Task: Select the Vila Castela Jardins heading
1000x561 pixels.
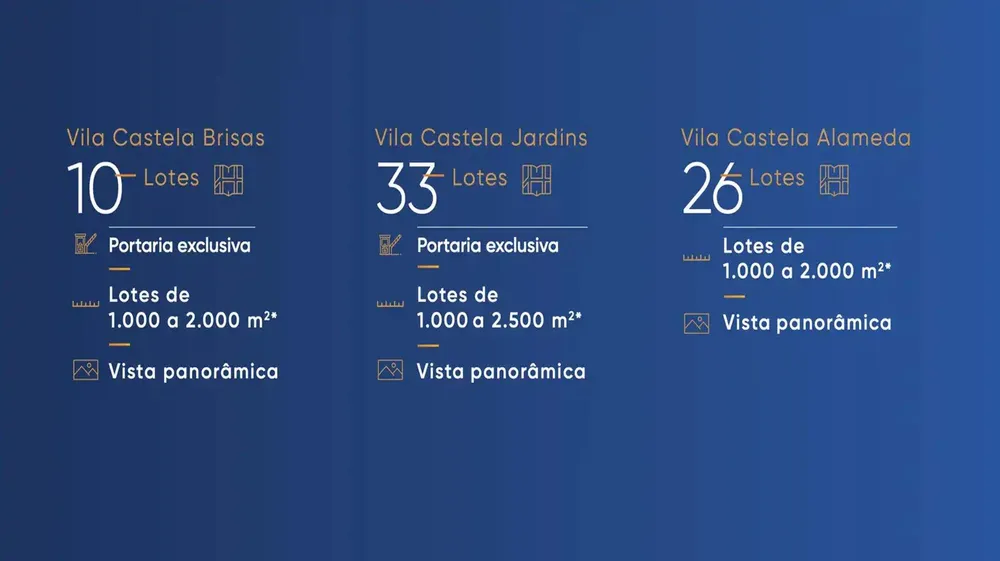Action: pyautogui.click(x=481, y=138)
